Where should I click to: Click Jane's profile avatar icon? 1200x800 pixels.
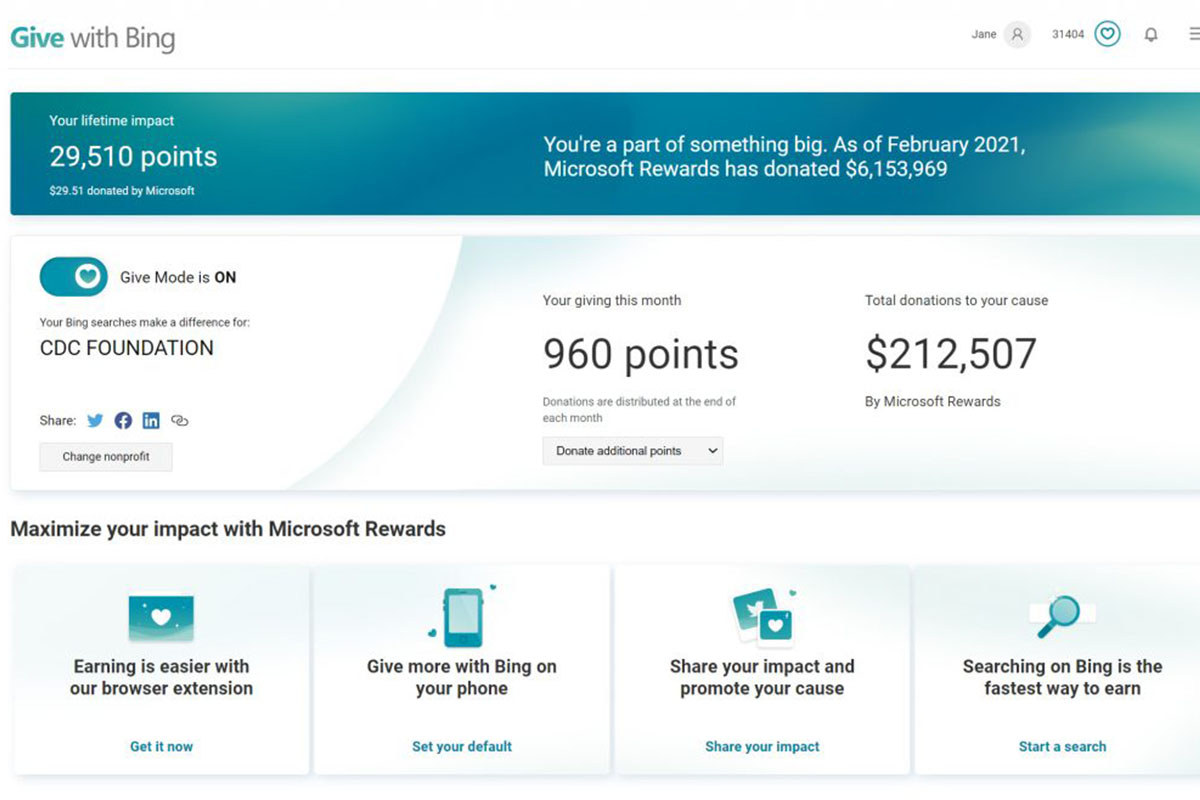pyautogui.click(x=1017, y=35)
